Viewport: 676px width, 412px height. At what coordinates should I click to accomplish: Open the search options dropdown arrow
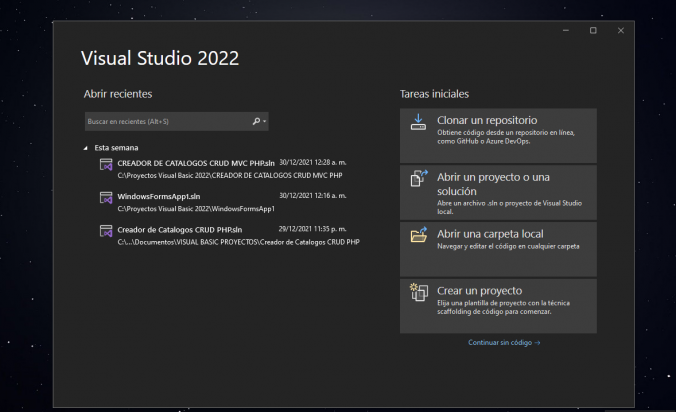point(265,121)
